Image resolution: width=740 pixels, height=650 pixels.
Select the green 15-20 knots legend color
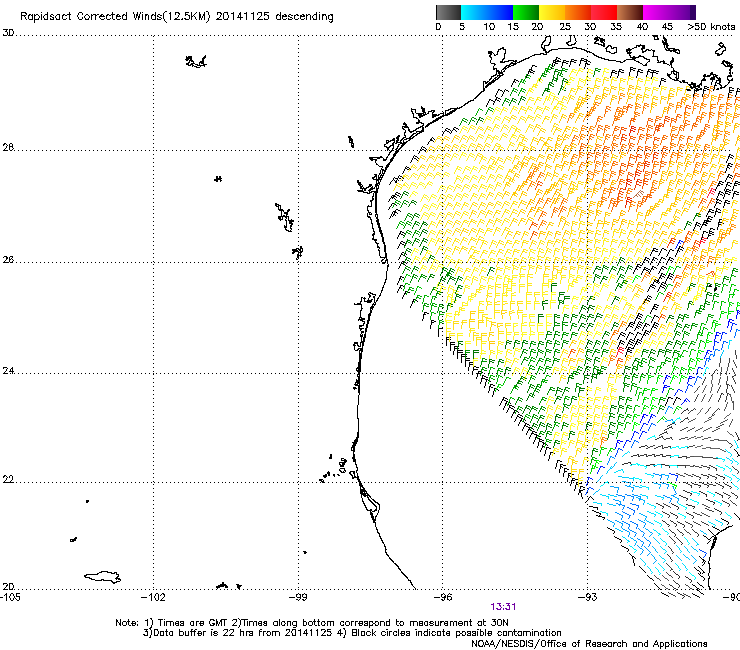click(526, 12)
